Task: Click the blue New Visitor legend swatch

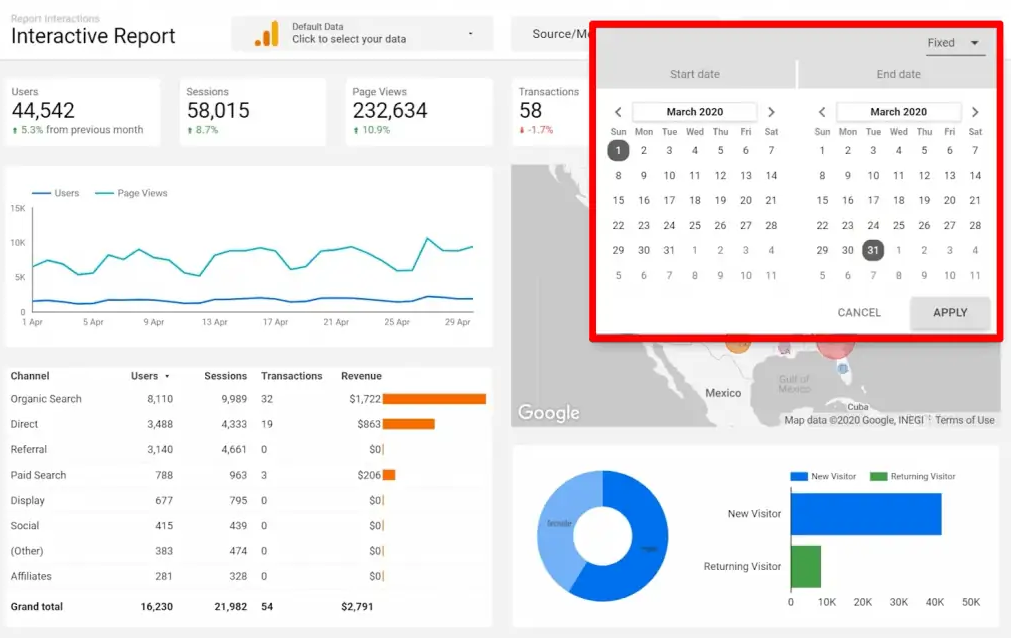Action: point(798,477)
